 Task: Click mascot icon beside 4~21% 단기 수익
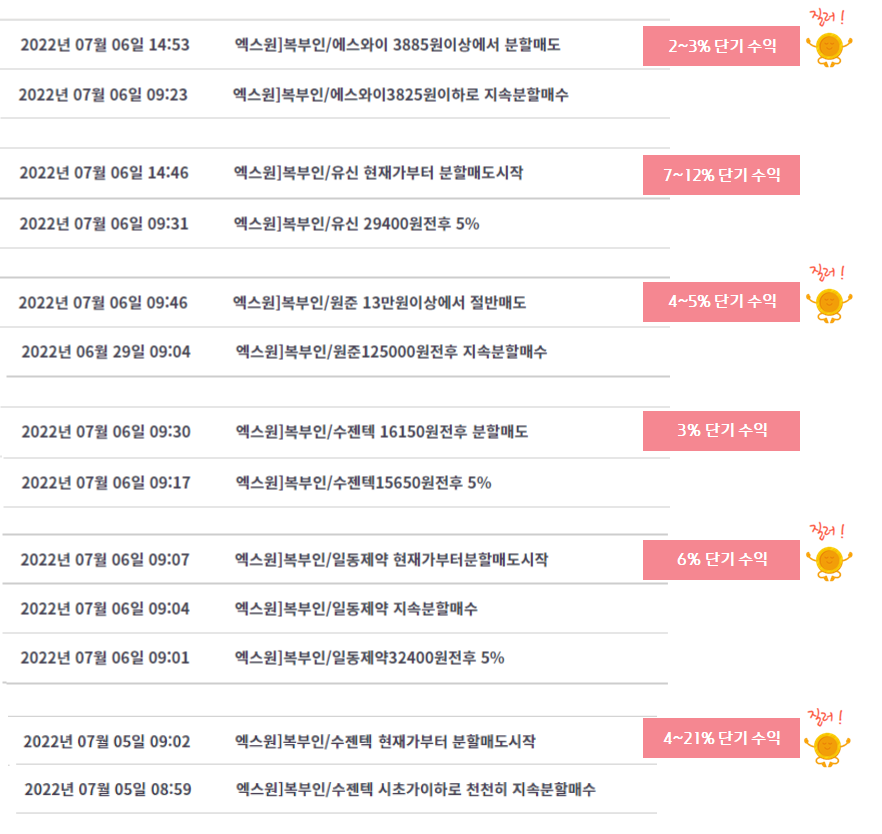point(827,749)
